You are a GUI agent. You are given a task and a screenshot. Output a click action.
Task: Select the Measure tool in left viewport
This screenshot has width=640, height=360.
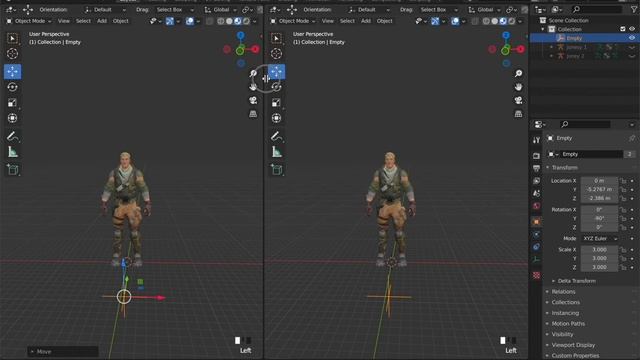[13, 152]
